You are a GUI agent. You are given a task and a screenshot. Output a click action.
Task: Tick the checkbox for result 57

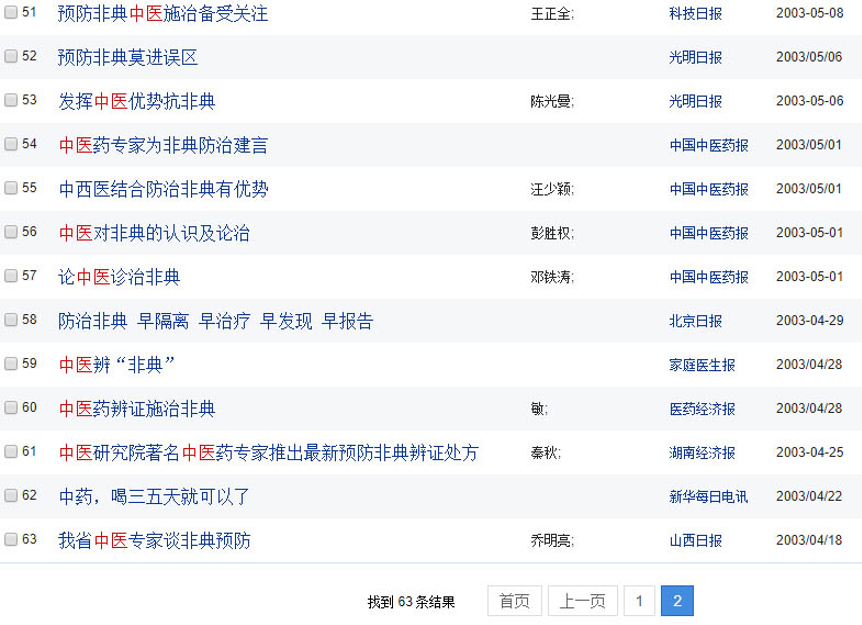click(11, 276)
